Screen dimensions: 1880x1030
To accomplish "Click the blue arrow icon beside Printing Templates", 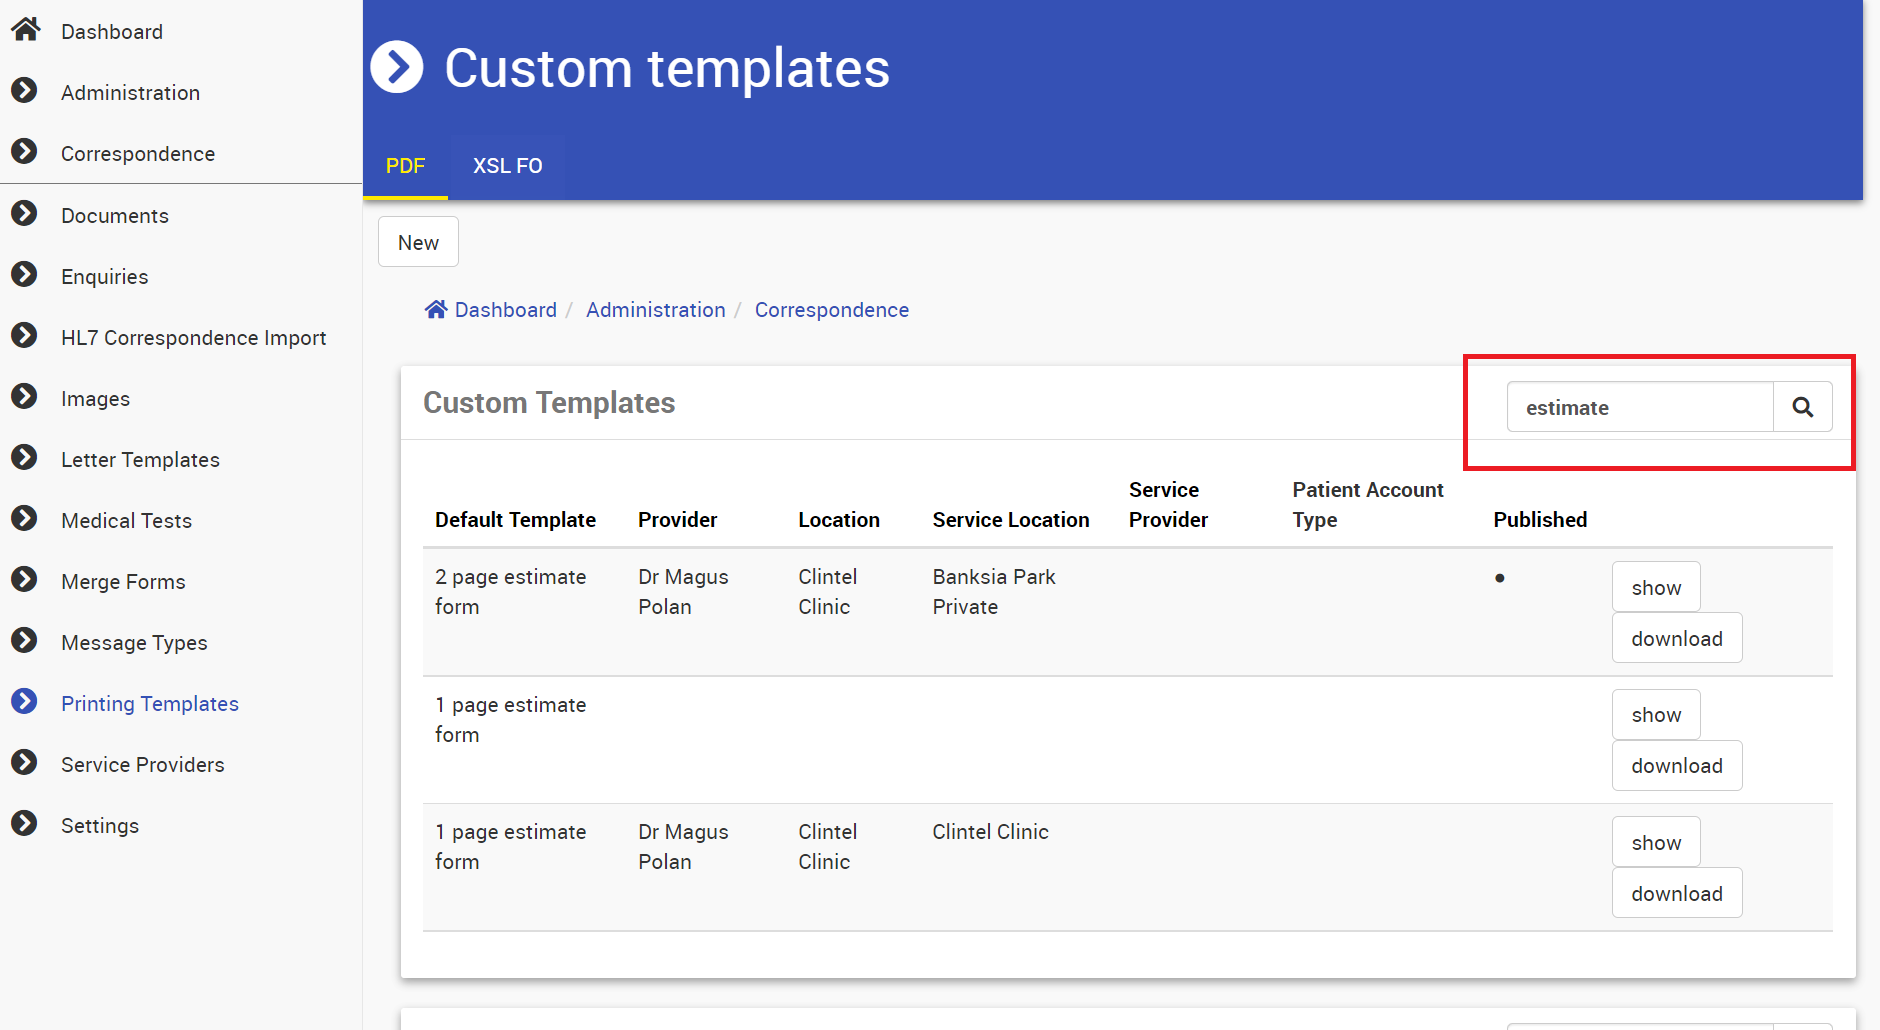I will click(24, 701).
